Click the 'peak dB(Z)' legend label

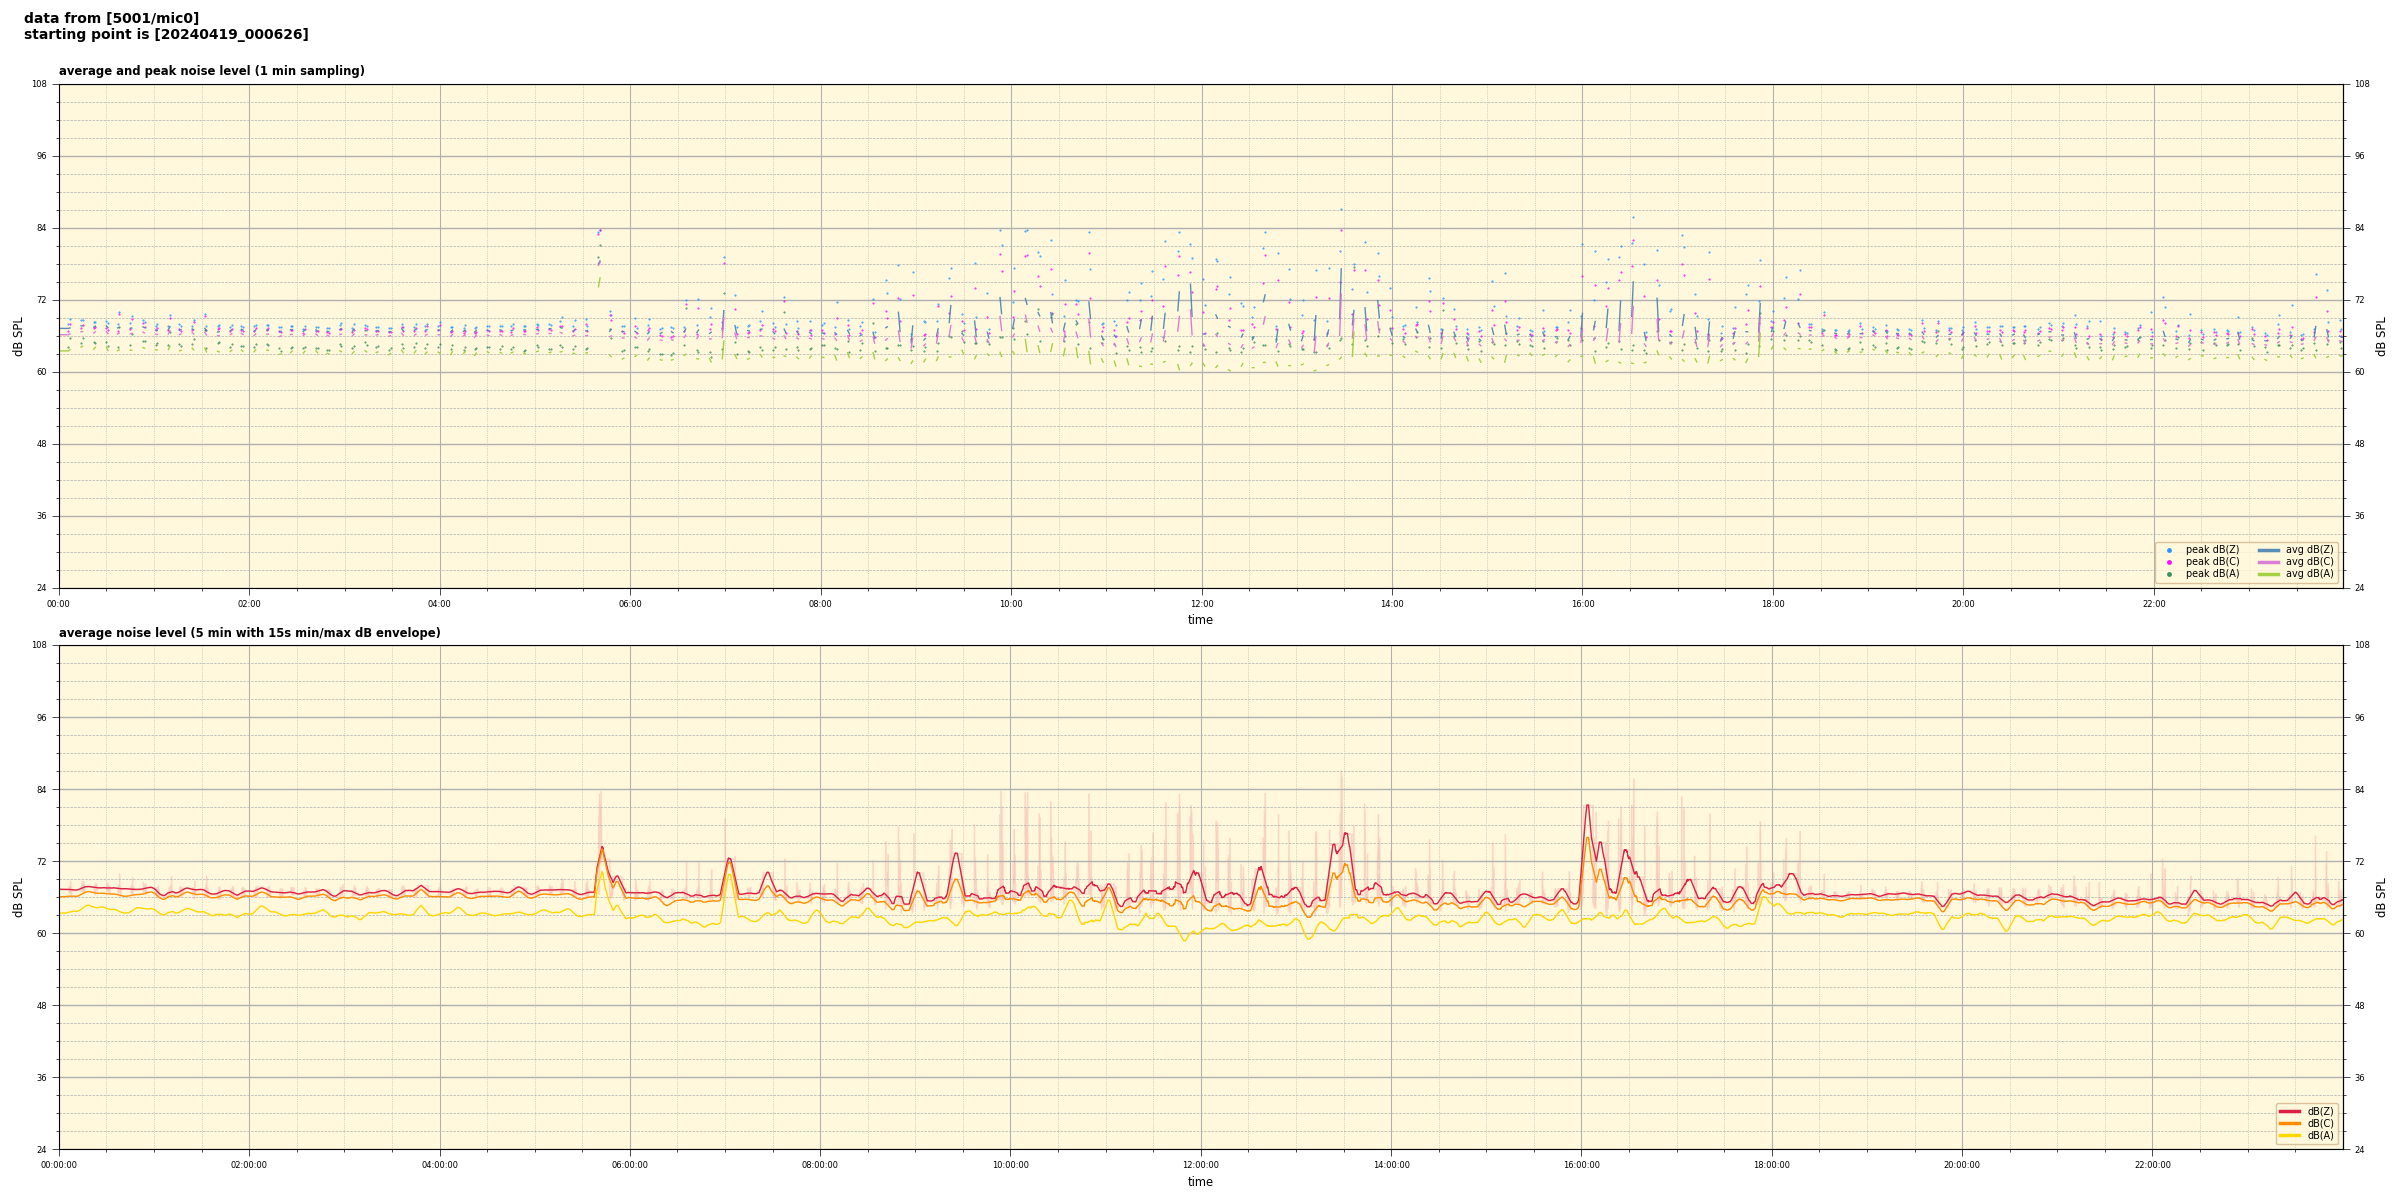(x=2212, y=550)
